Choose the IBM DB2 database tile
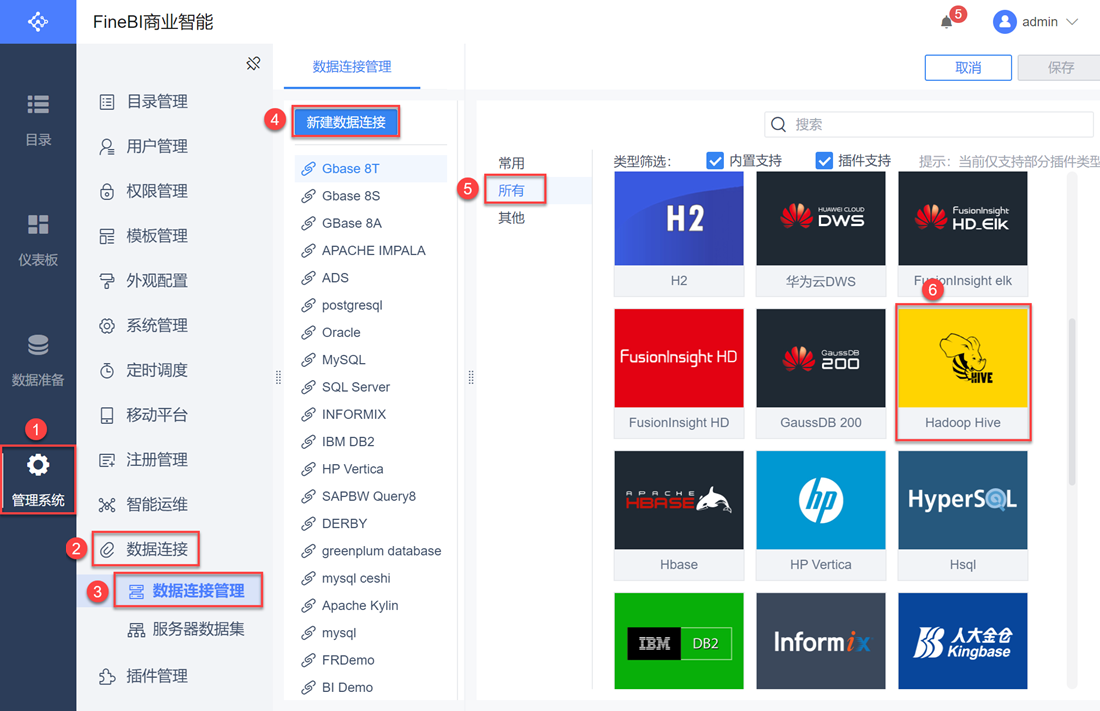This screenshot has width=1100, height=711. click(678, 641)
